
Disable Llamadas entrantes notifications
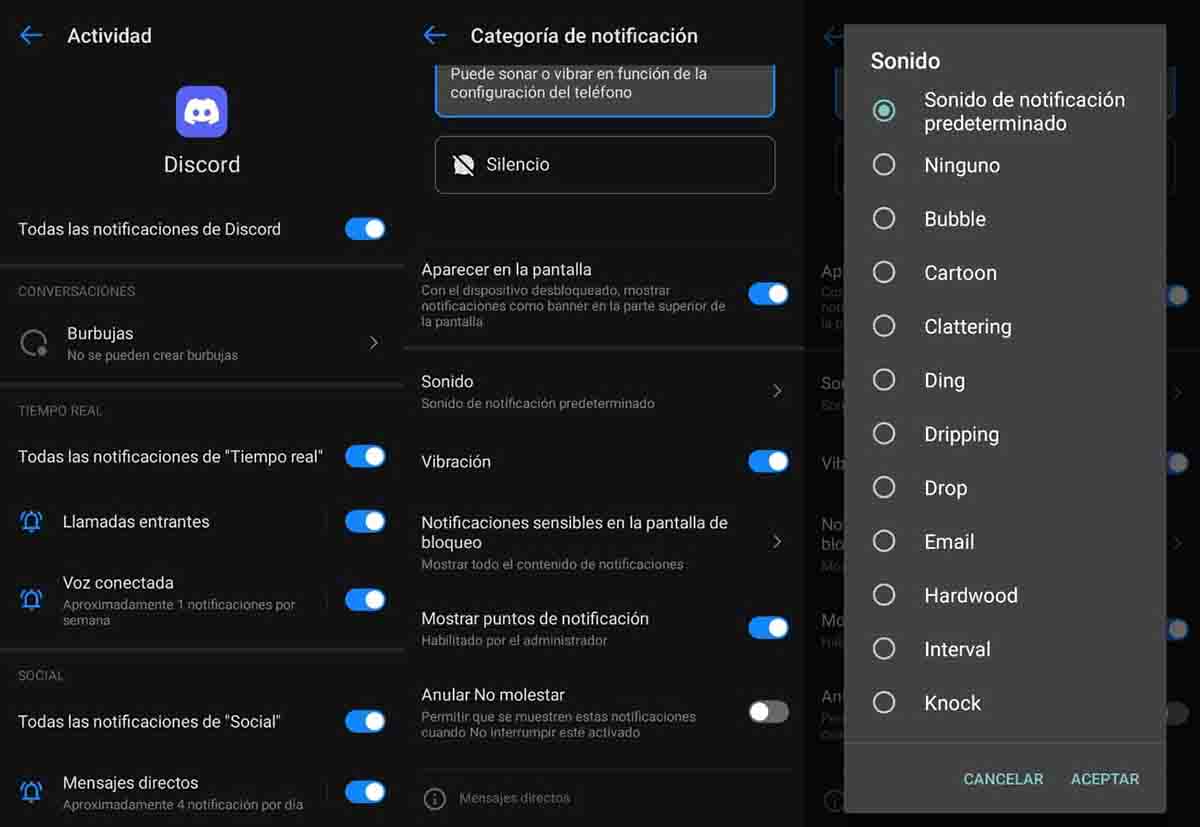[365, 522]
